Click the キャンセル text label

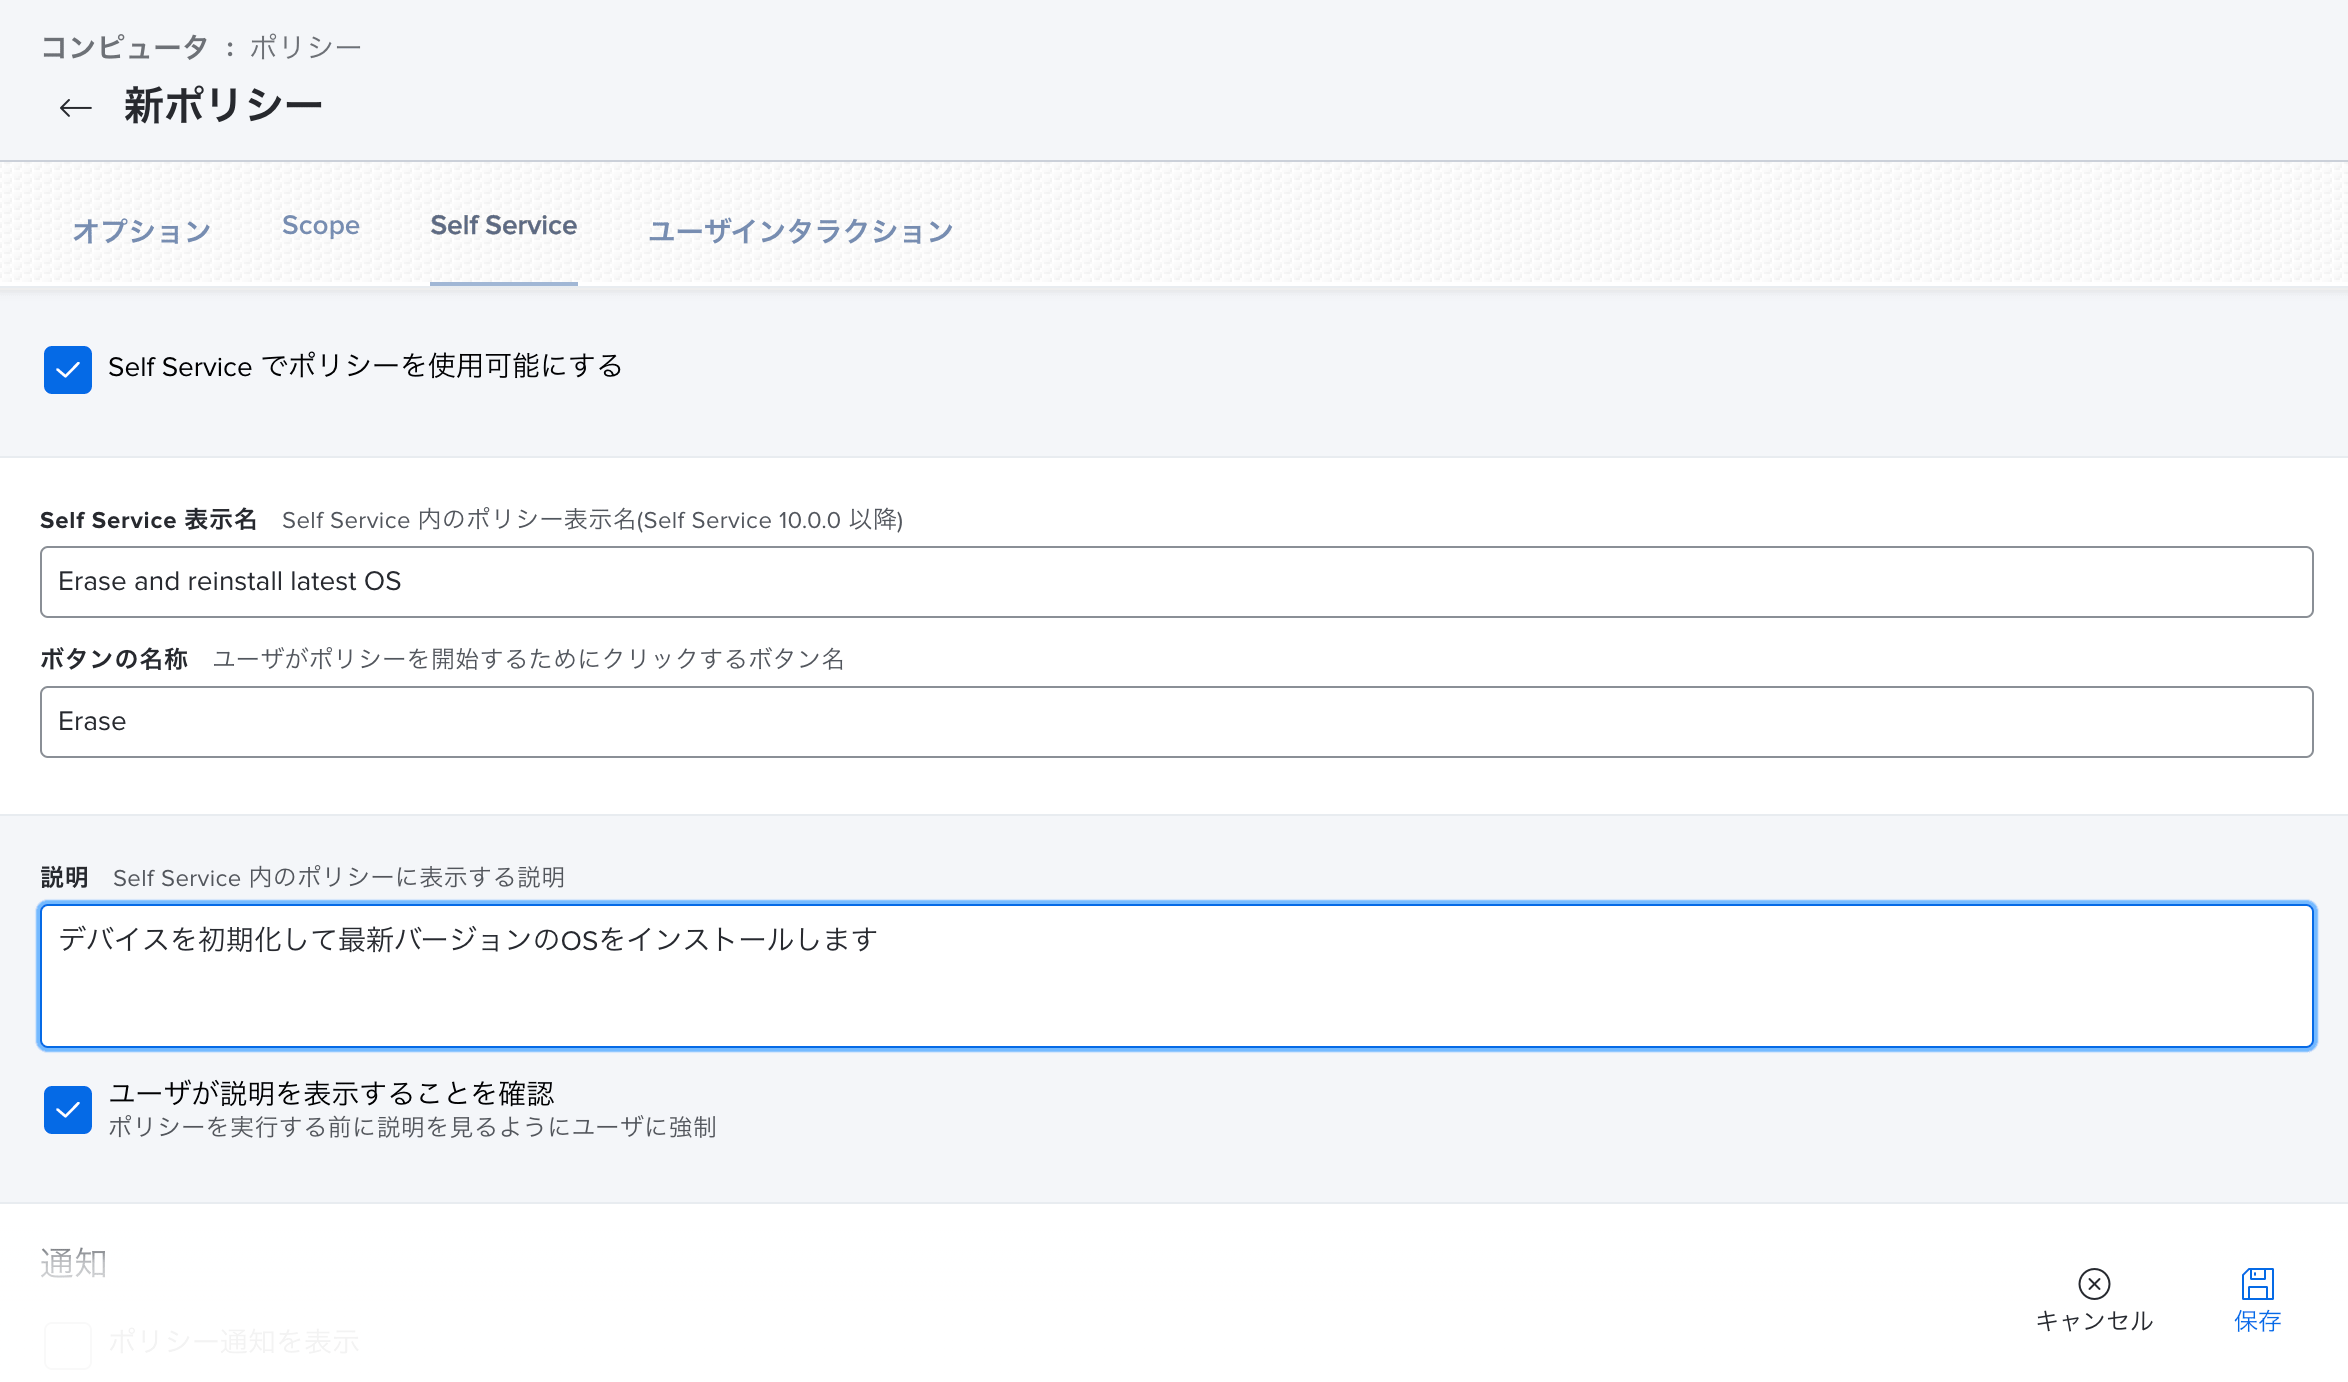2094,1321
